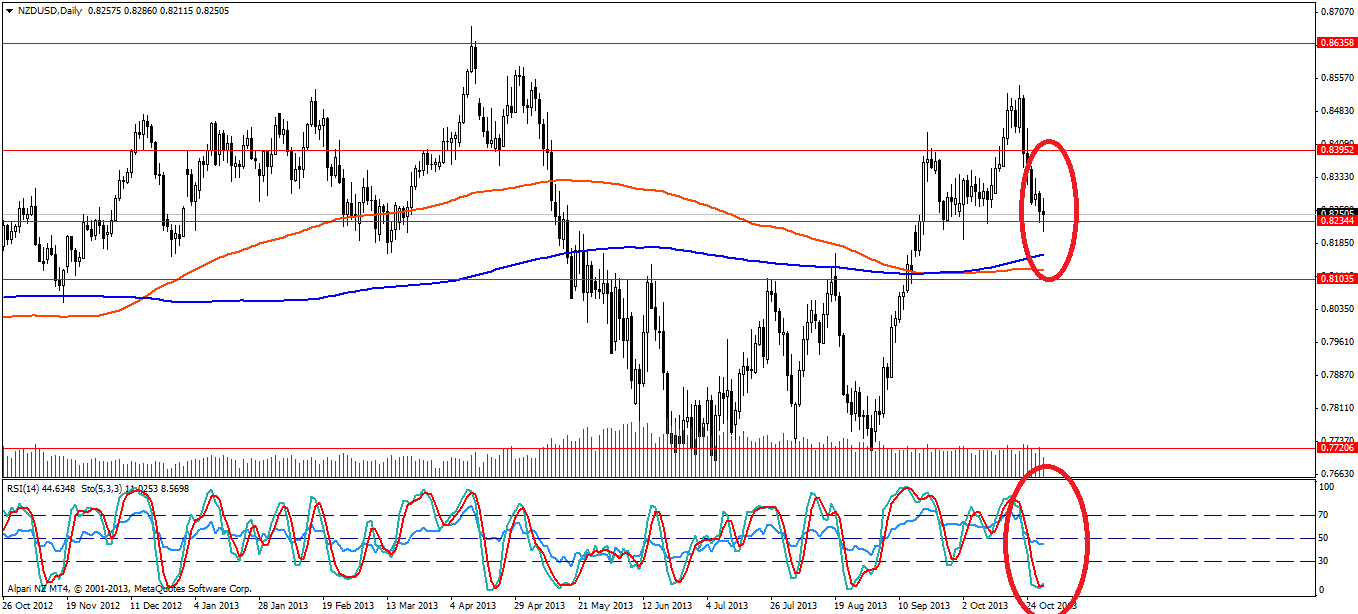The image size is (1358, 614).
Task: Select the 26 Jul 2013 date label
Action: point(796,606)
